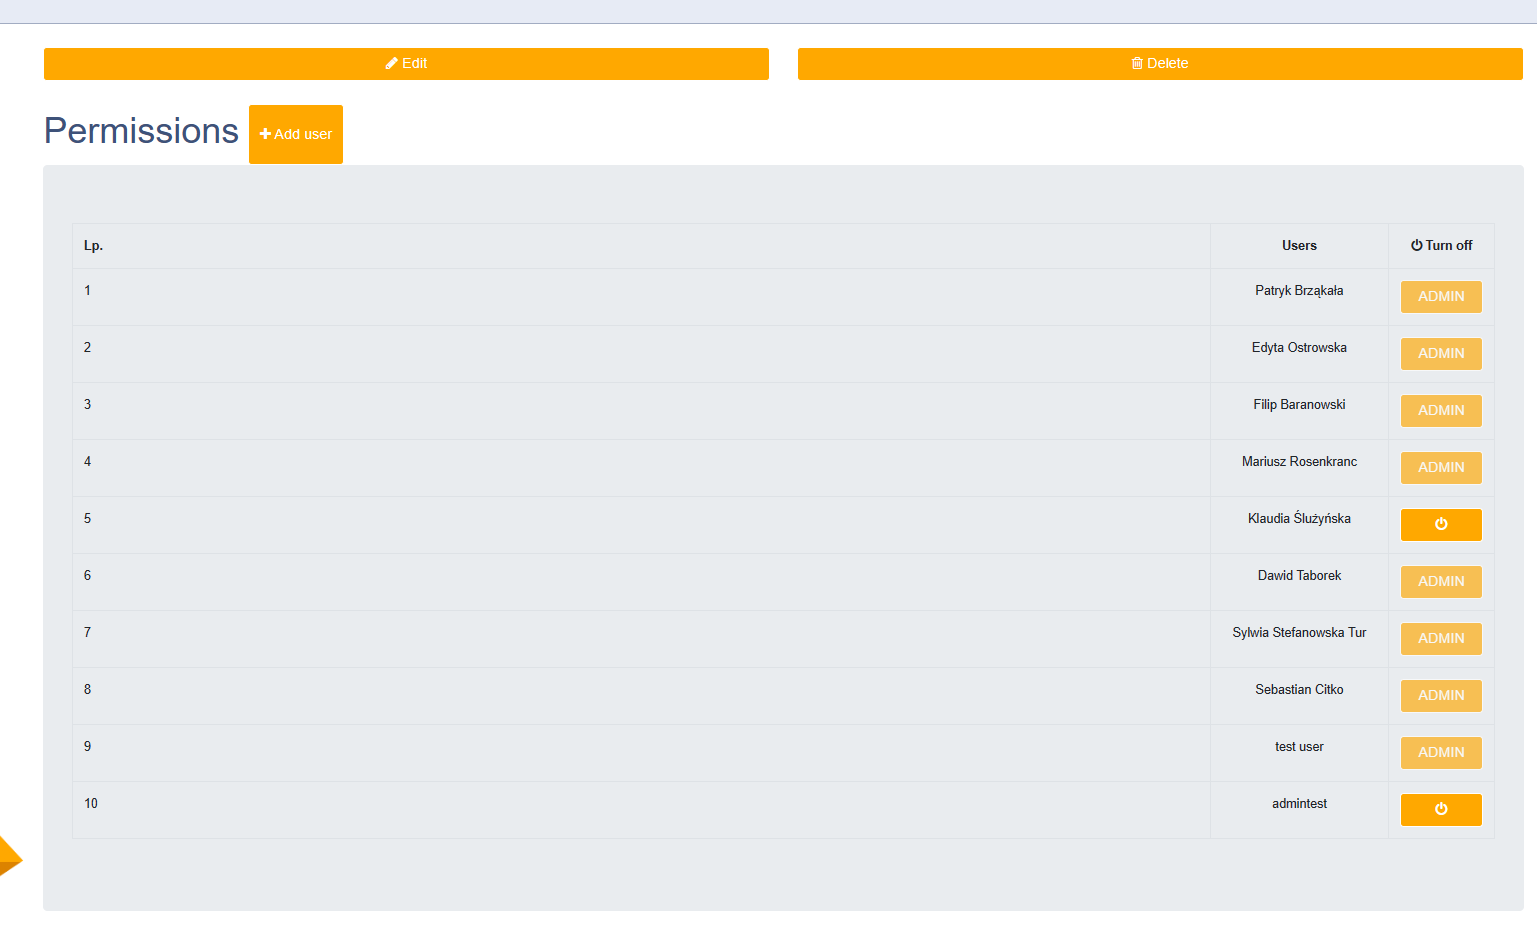Click the ADMIN badge for Mariusz Rosenkranc

pyautogui.click(x=1440, y=468)
